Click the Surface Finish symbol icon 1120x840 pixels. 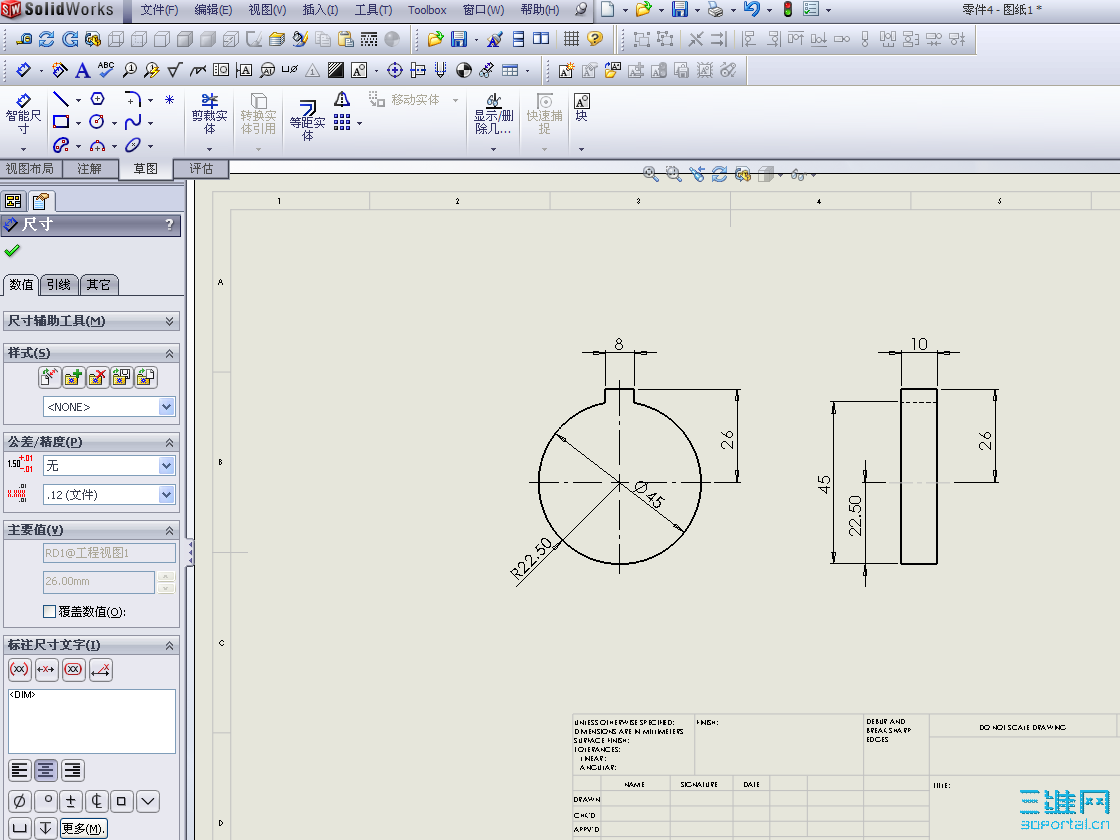(x=174, y=70)
